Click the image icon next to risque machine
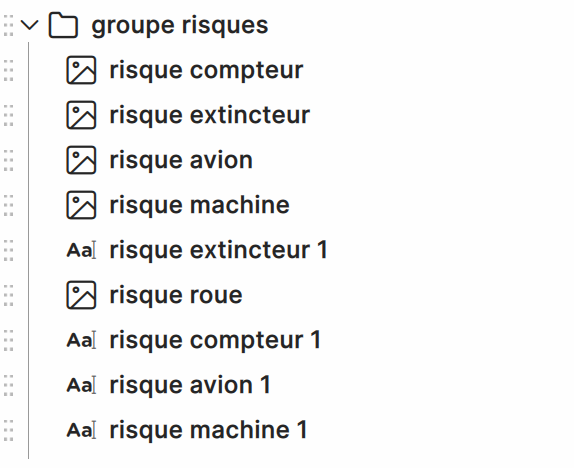The image size is (574, 468). click(x=81, y=205)
